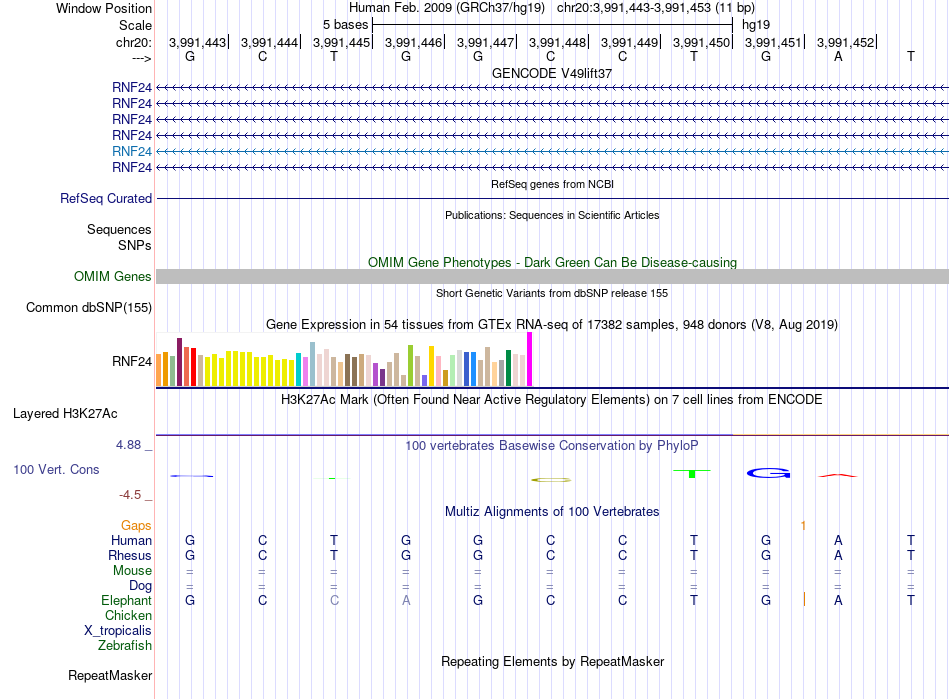Click the Multiz Alignments of 100 Vertebrates title

552,511
